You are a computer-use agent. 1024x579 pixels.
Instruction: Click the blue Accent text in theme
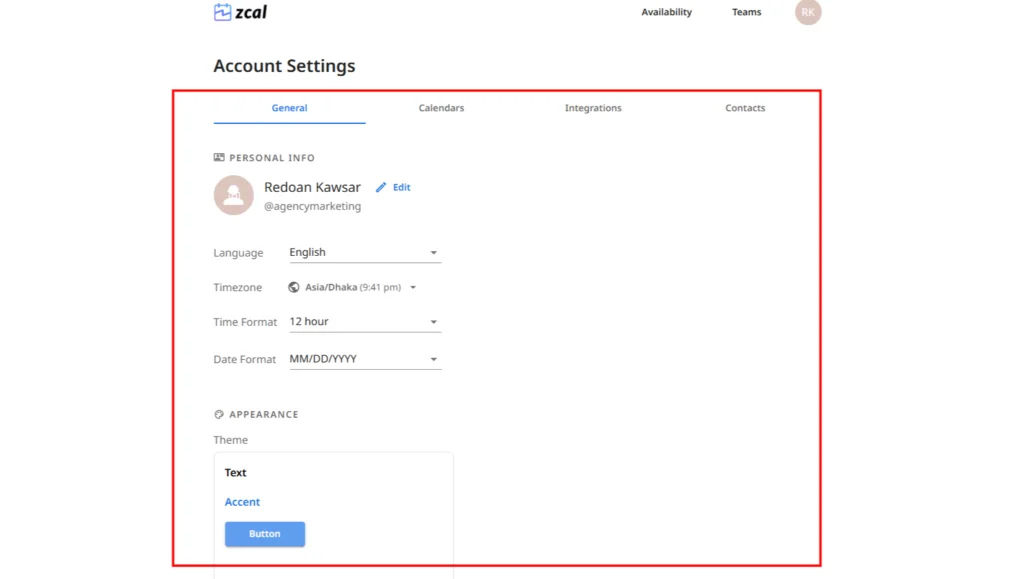coord(242,502)
